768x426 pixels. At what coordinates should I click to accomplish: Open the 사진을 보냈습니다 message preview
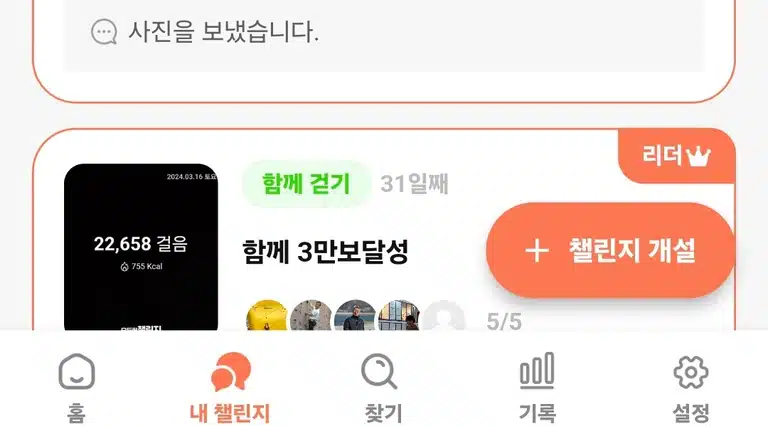tap(223, 32)
